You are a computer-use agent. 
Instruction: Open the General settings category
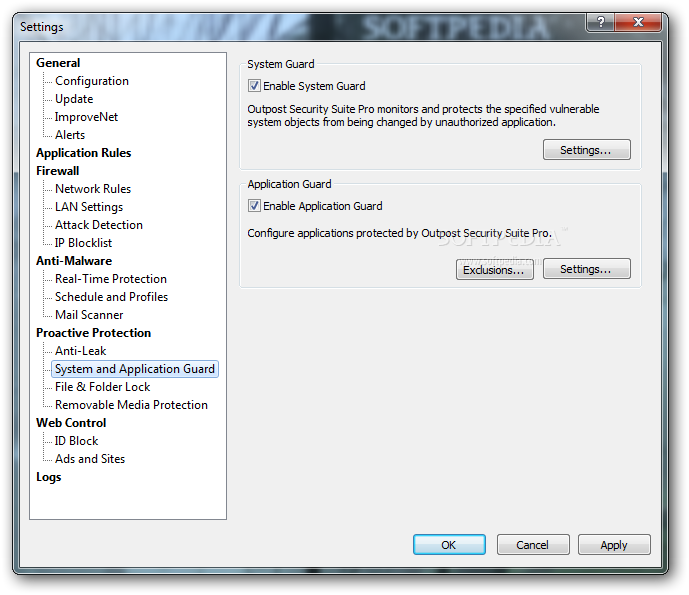[58, 63]
